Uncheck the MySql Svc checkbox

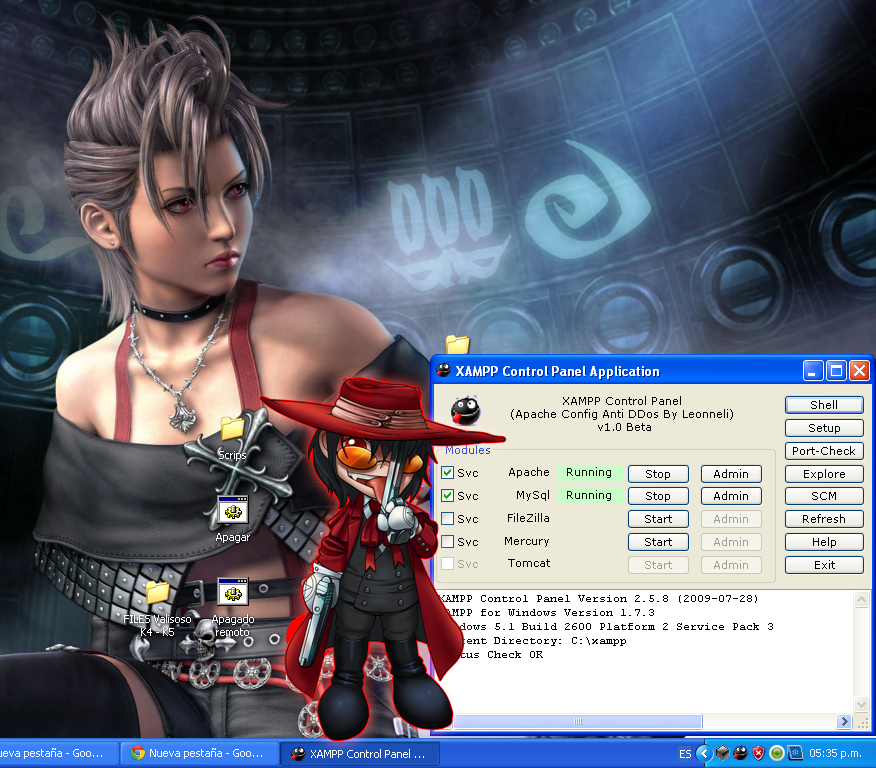(448, 496)
